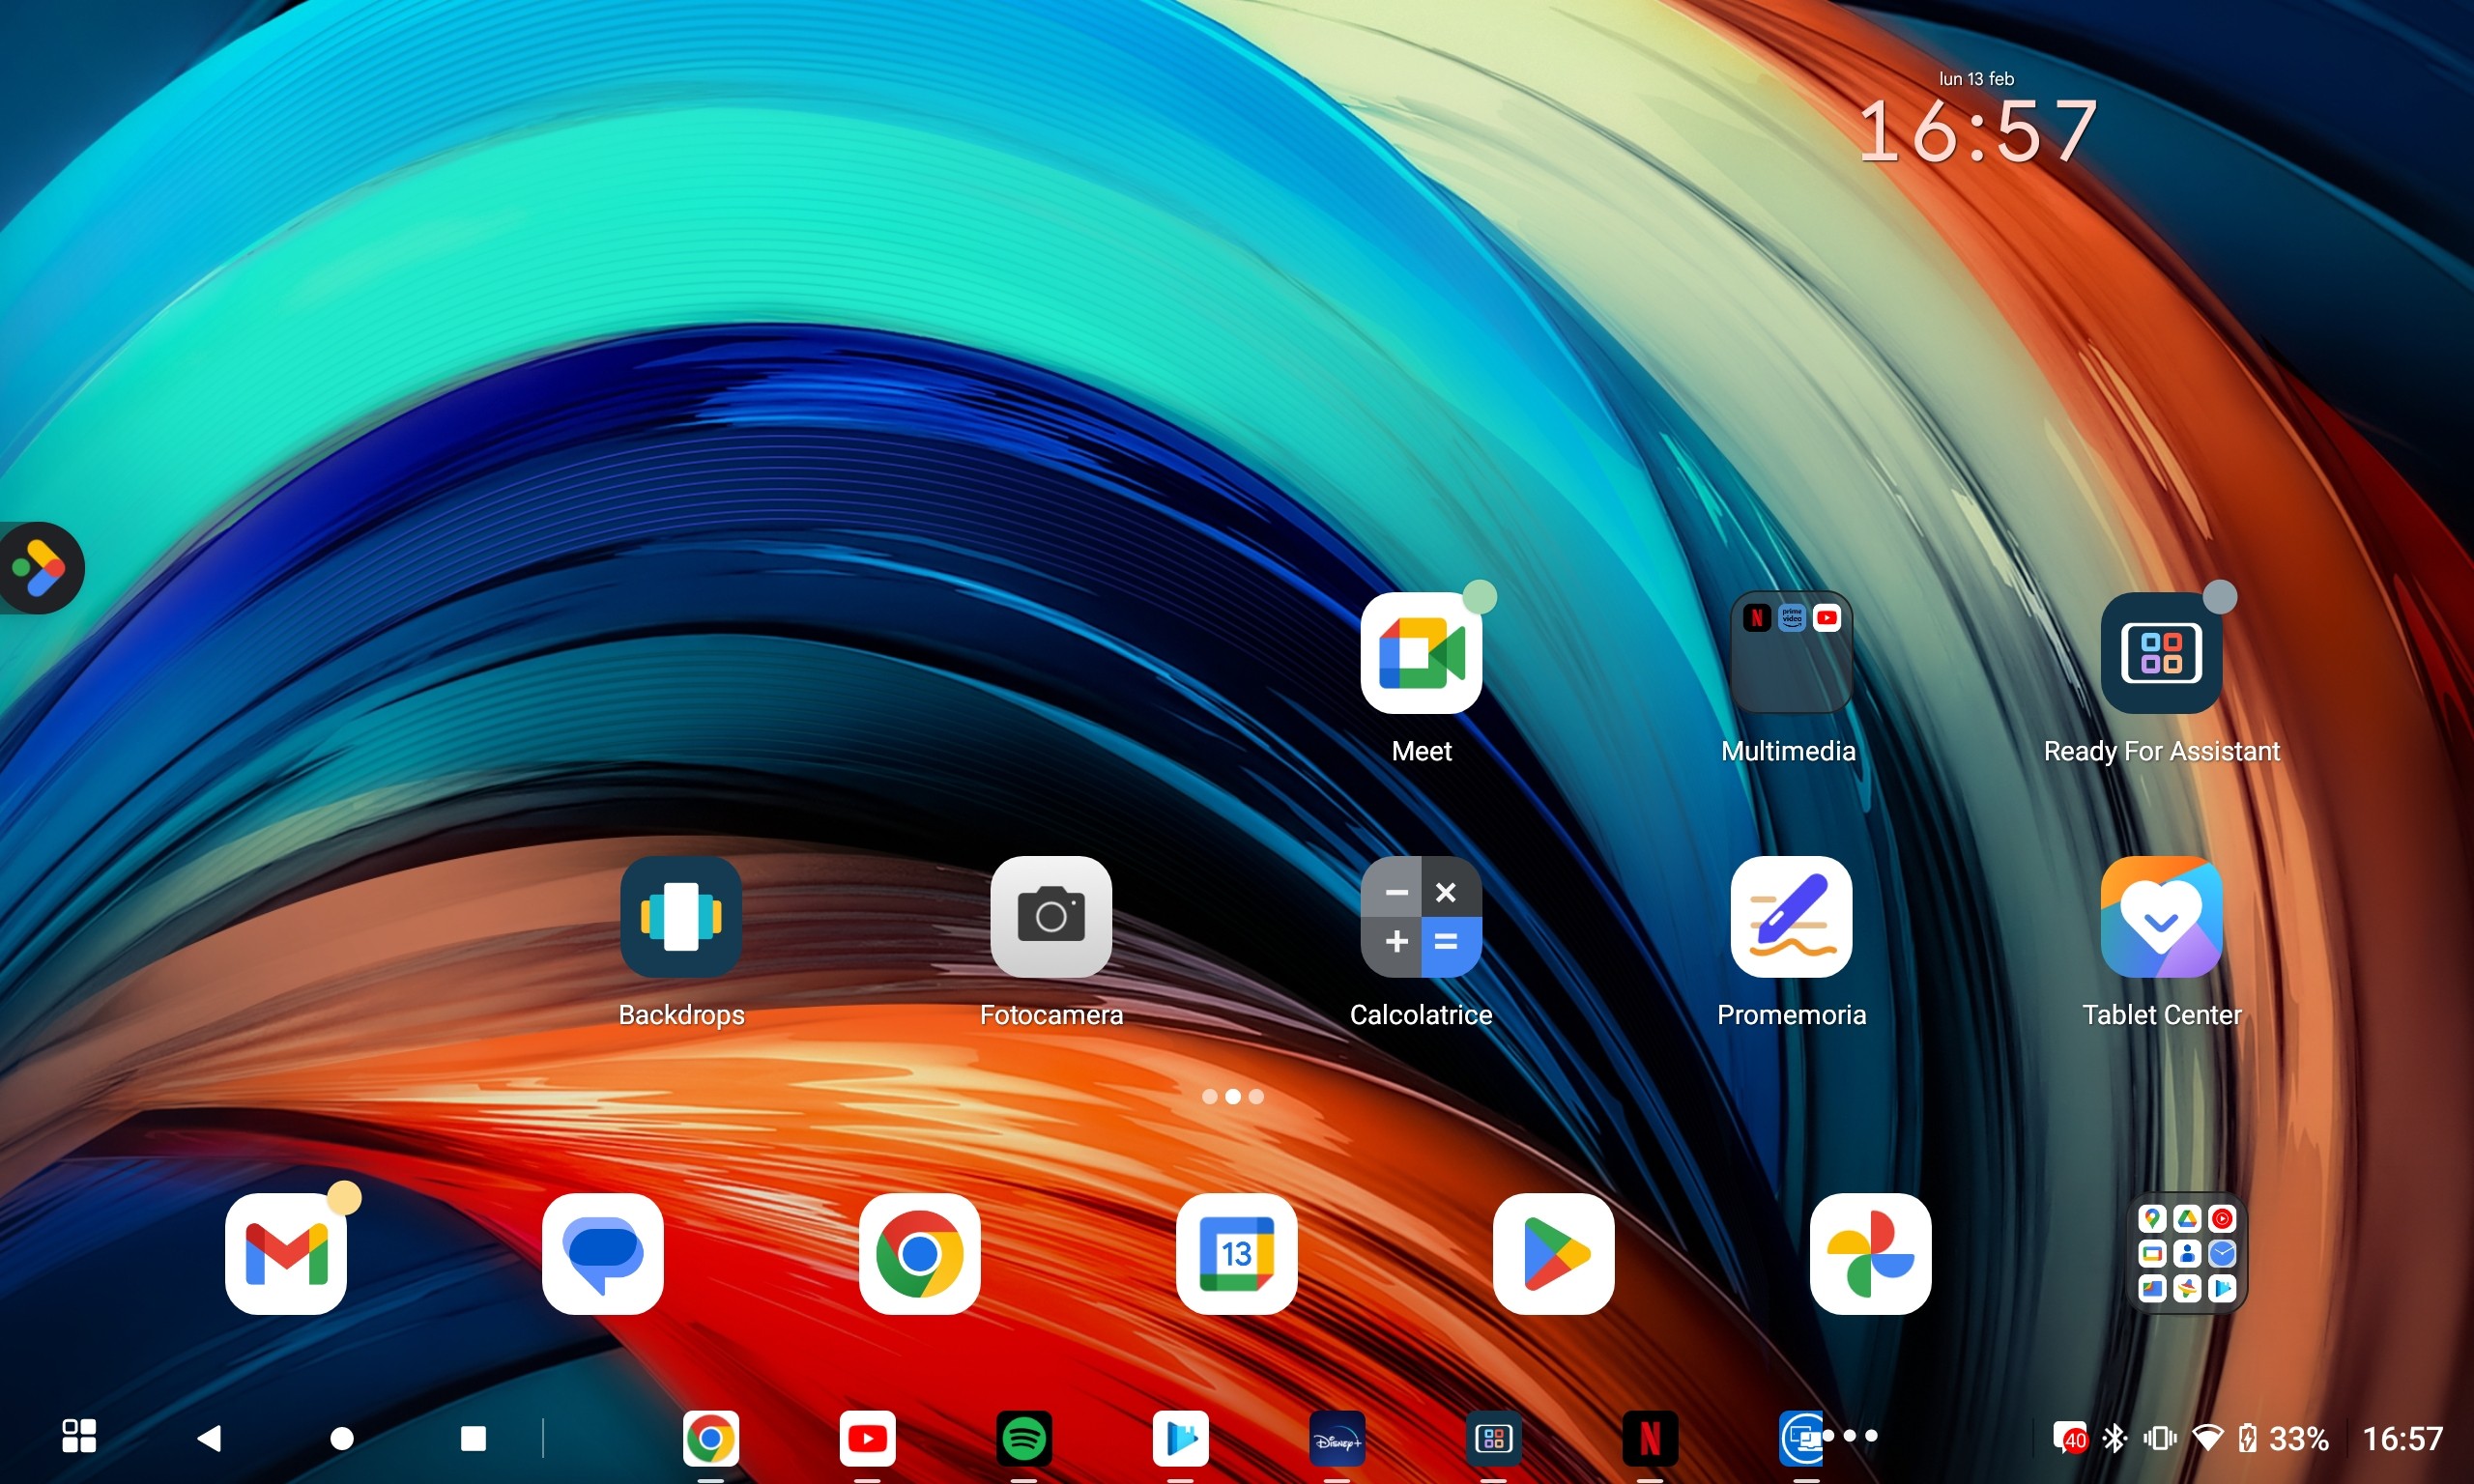The image size is (2474, 1484).
Task: Tap the Home navigation button
Action: pos(342,1438)
